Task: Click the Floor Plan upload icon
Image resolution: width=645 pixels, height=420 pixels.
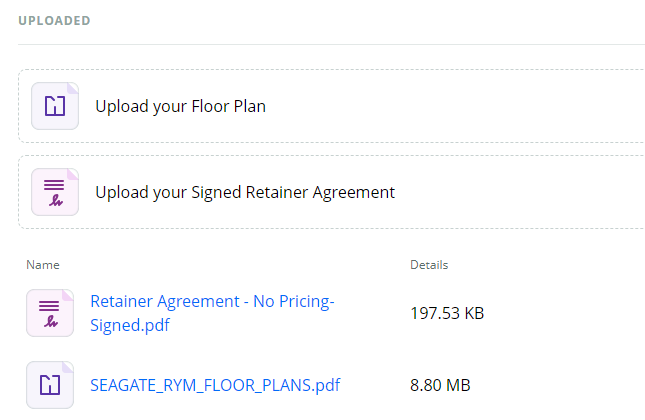Action: coord(55,106)
